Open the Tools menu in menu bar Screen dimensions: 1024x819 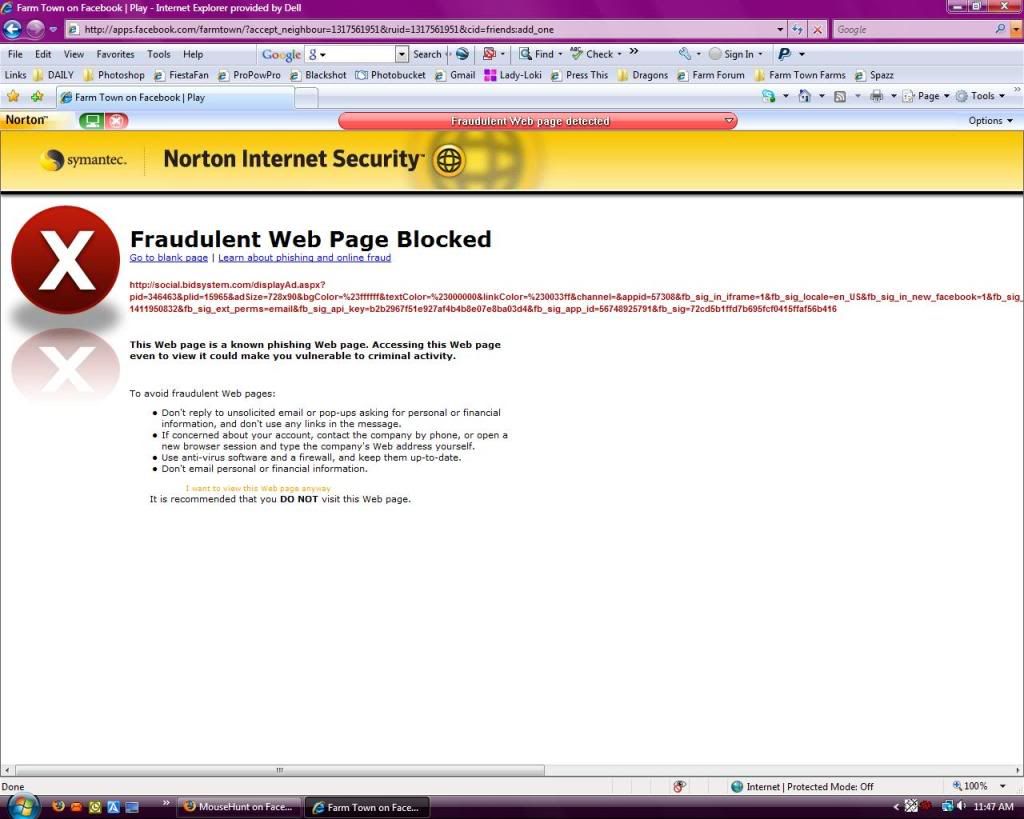click(158, 54)
